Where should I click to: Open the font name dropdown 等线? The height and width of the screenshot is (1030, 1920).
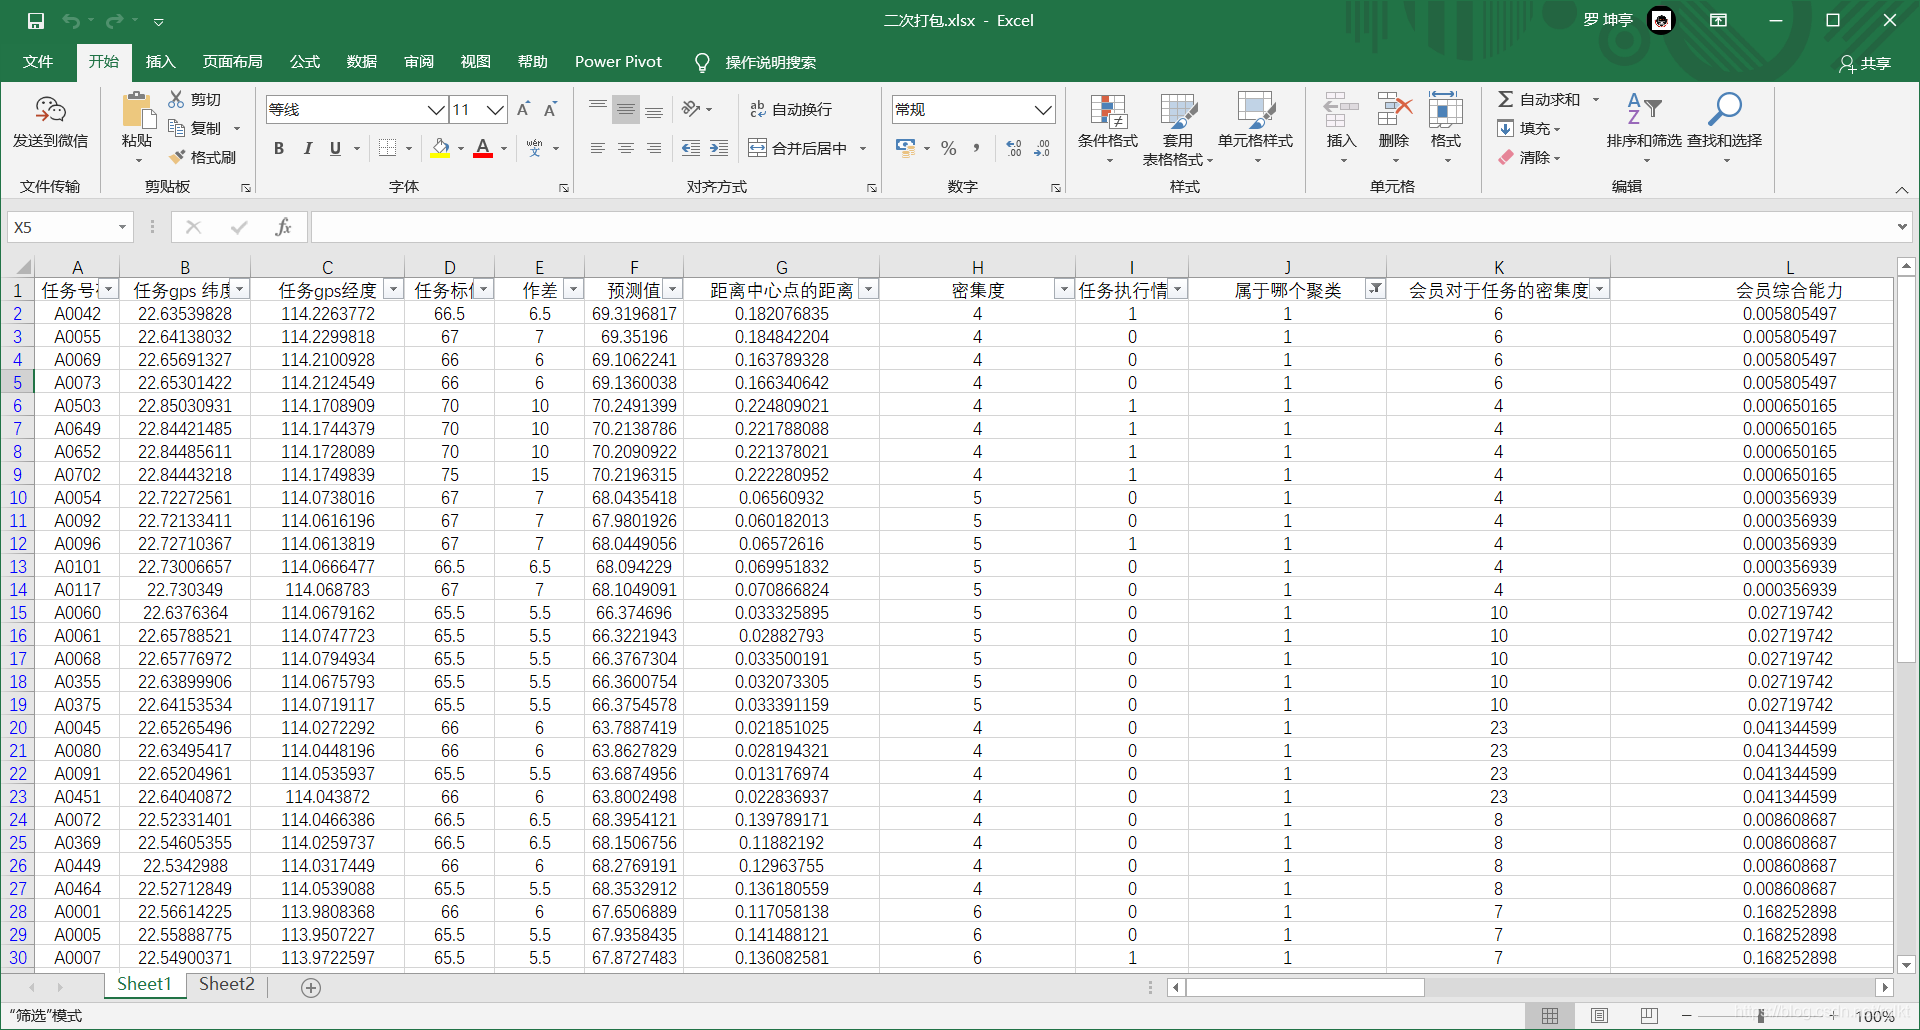[x=436, y=109]
